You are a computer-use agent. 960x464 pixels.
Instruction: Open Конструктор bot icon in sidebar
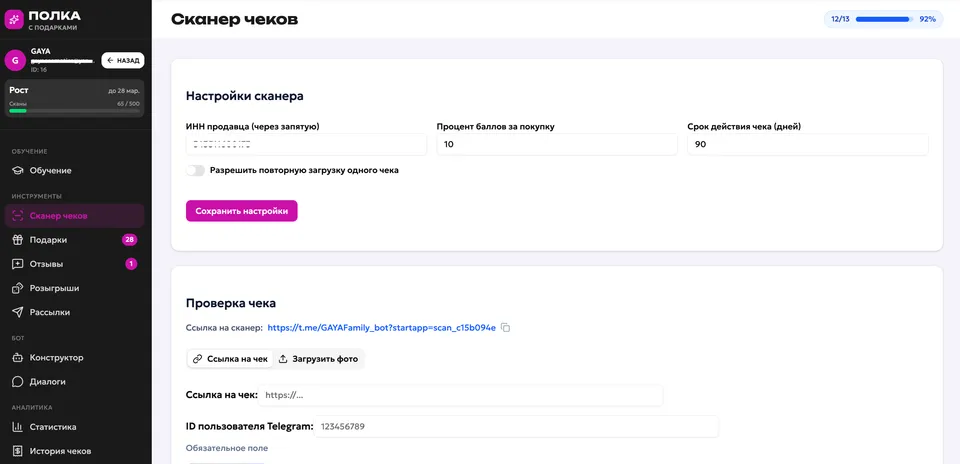[x=17, y=358]
